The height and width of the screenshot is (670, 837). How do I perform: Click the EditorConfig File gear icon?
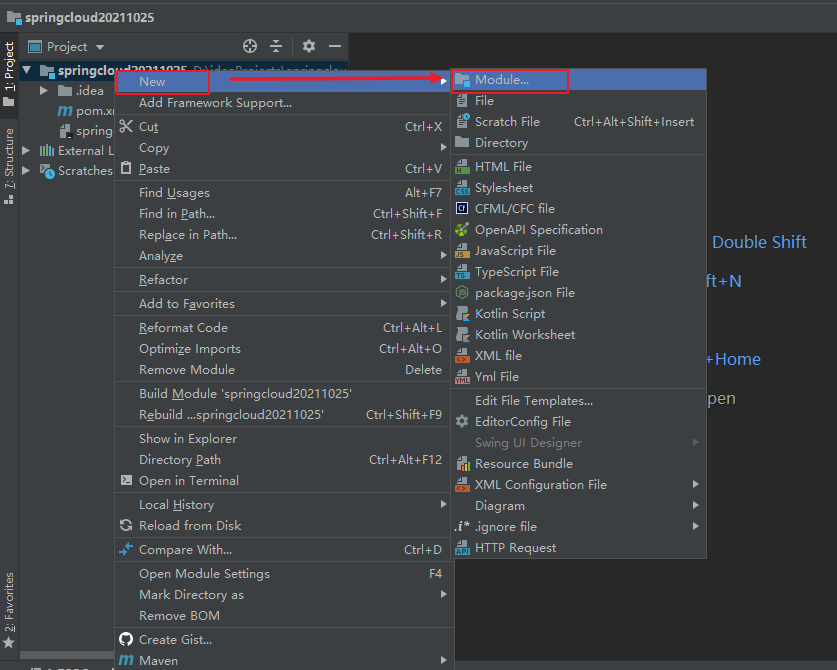[x=462, y=421]
